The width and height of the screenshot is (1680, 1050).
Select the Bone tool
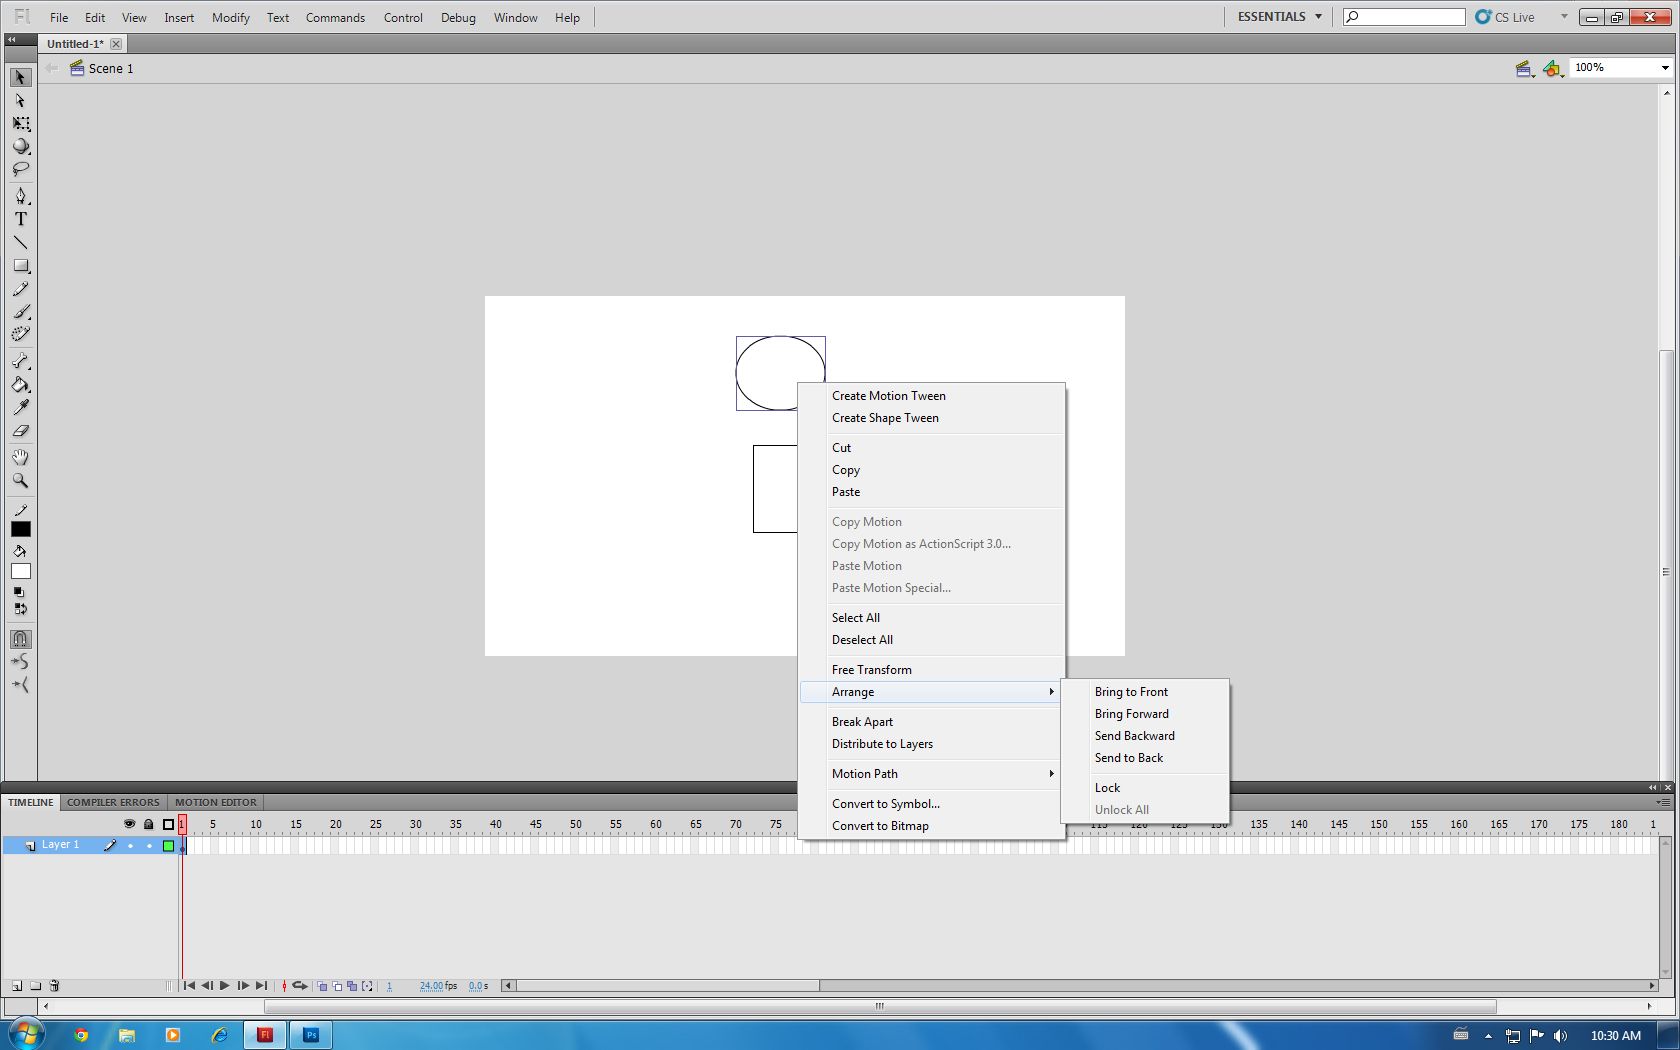point(21,361)
